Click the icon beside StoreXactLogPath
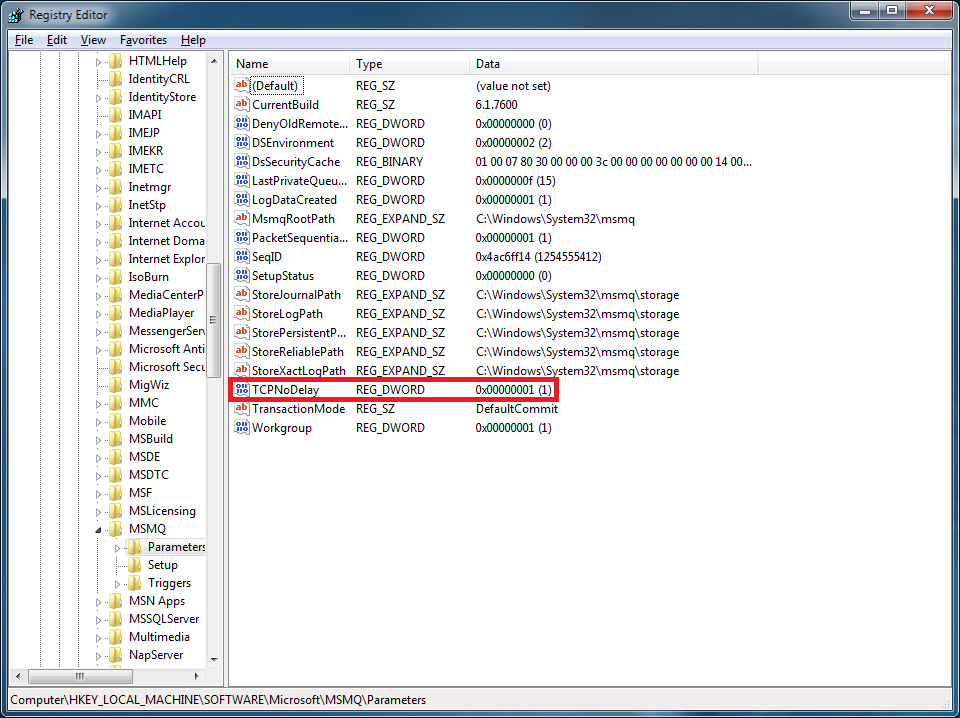 pos(242,370)
